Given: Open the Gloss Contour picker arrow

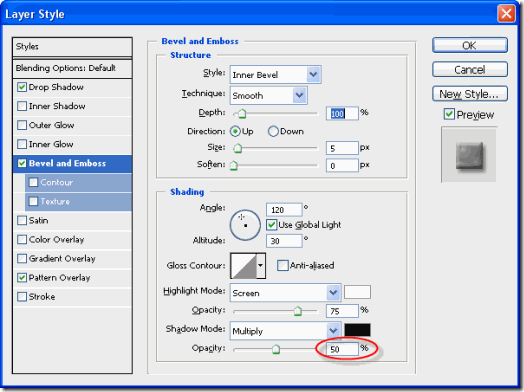Looking at the screenshot, I should [261, 266].
